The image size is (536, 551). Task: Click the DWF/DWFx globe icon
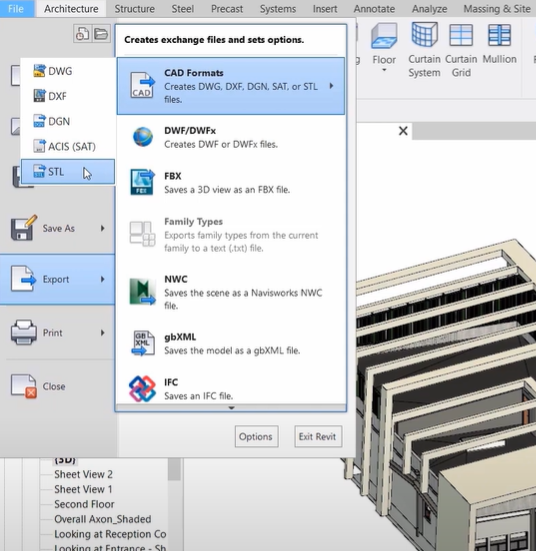143,137
